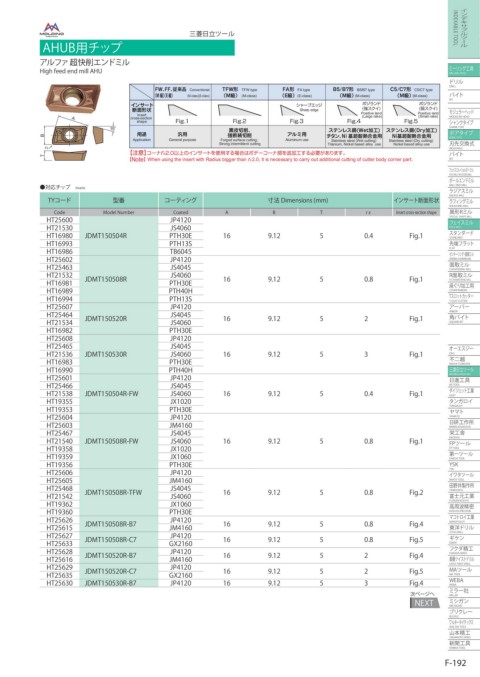Screen dimensions: 480x677
Task: Open the 山本精工 maker tab
Action: tap(463, 633)
